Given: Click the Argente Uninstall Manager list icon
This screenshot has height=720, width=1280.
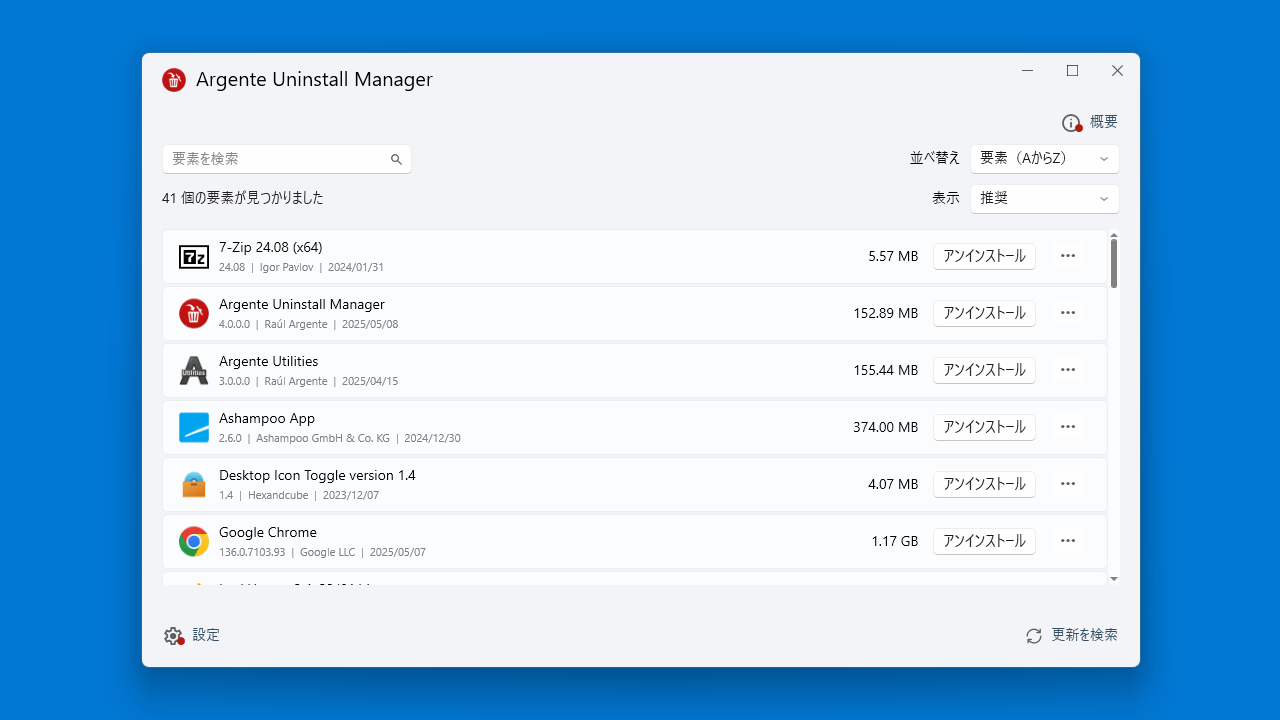Looking at the screenshot, I should pos(194,314).
